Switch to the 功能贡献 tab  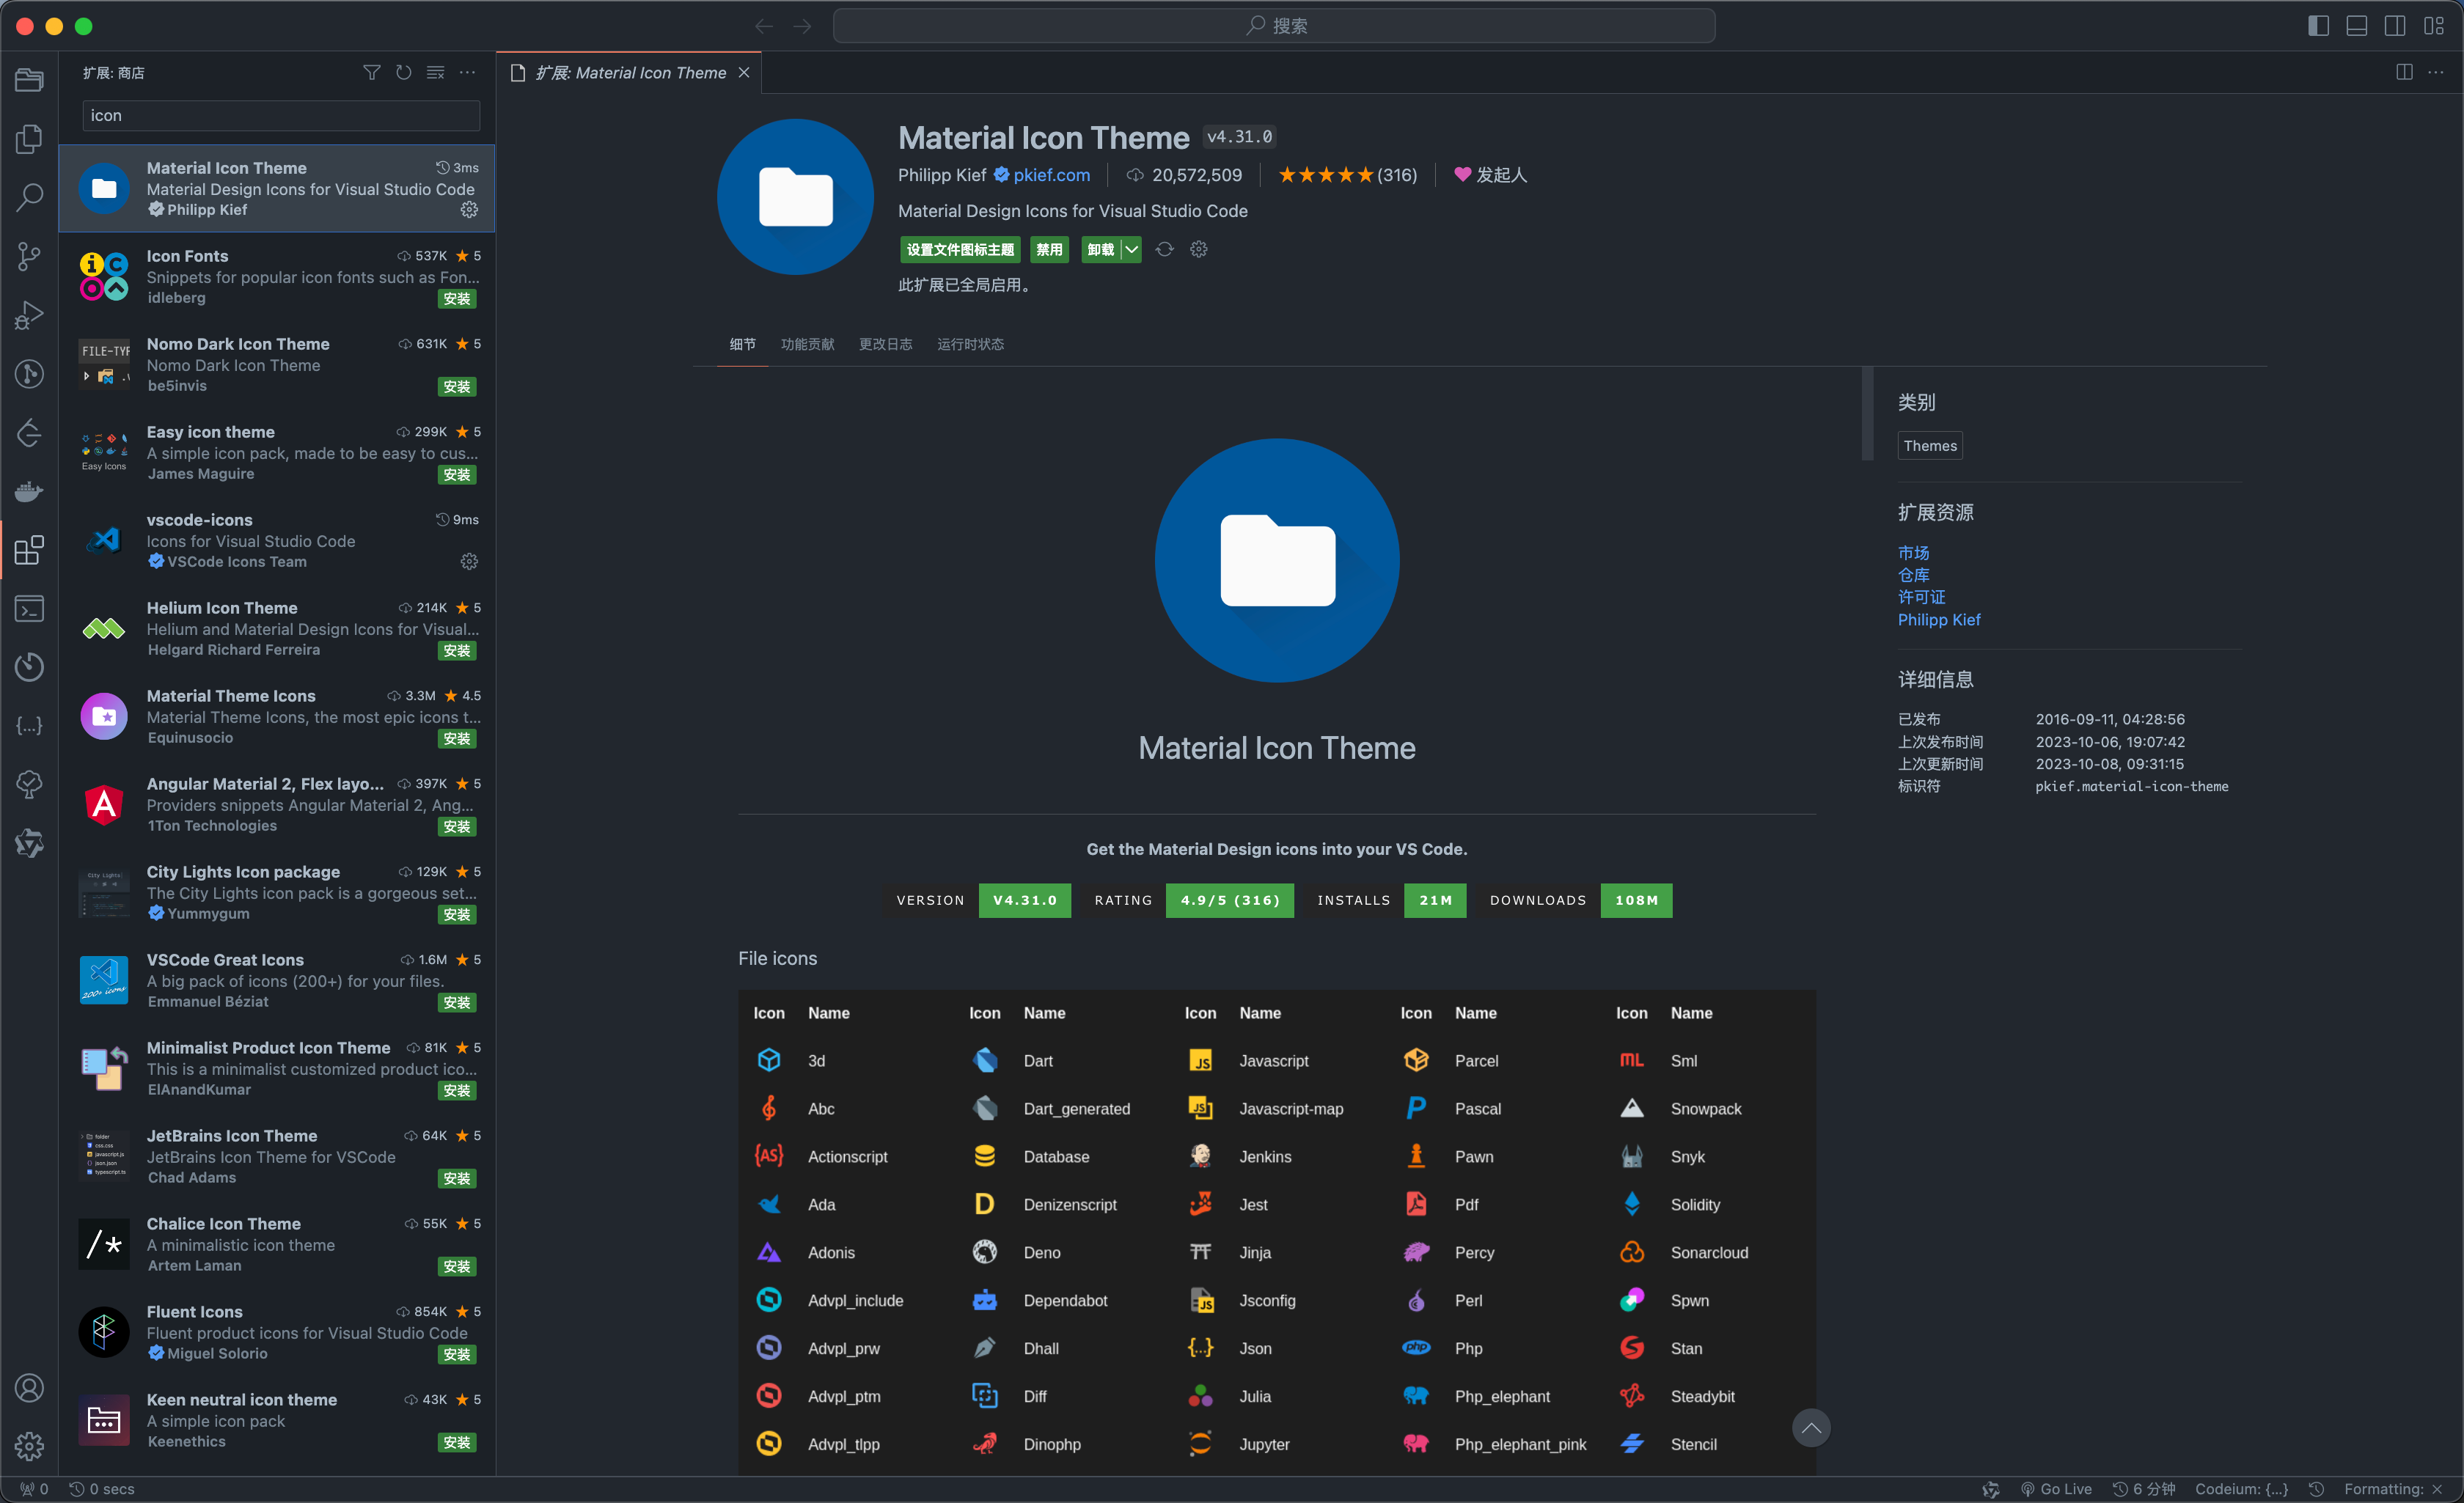[807, 344]
